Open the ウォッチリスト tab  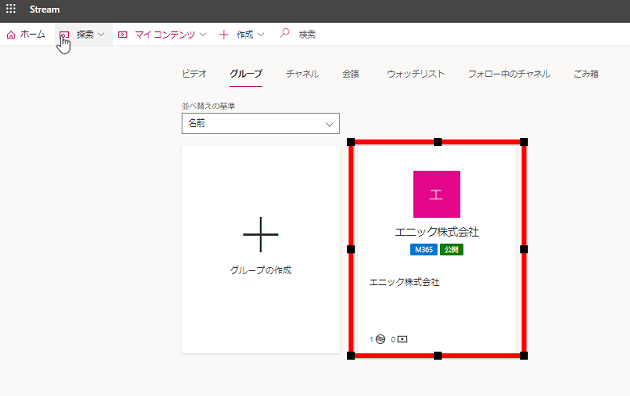415,74
